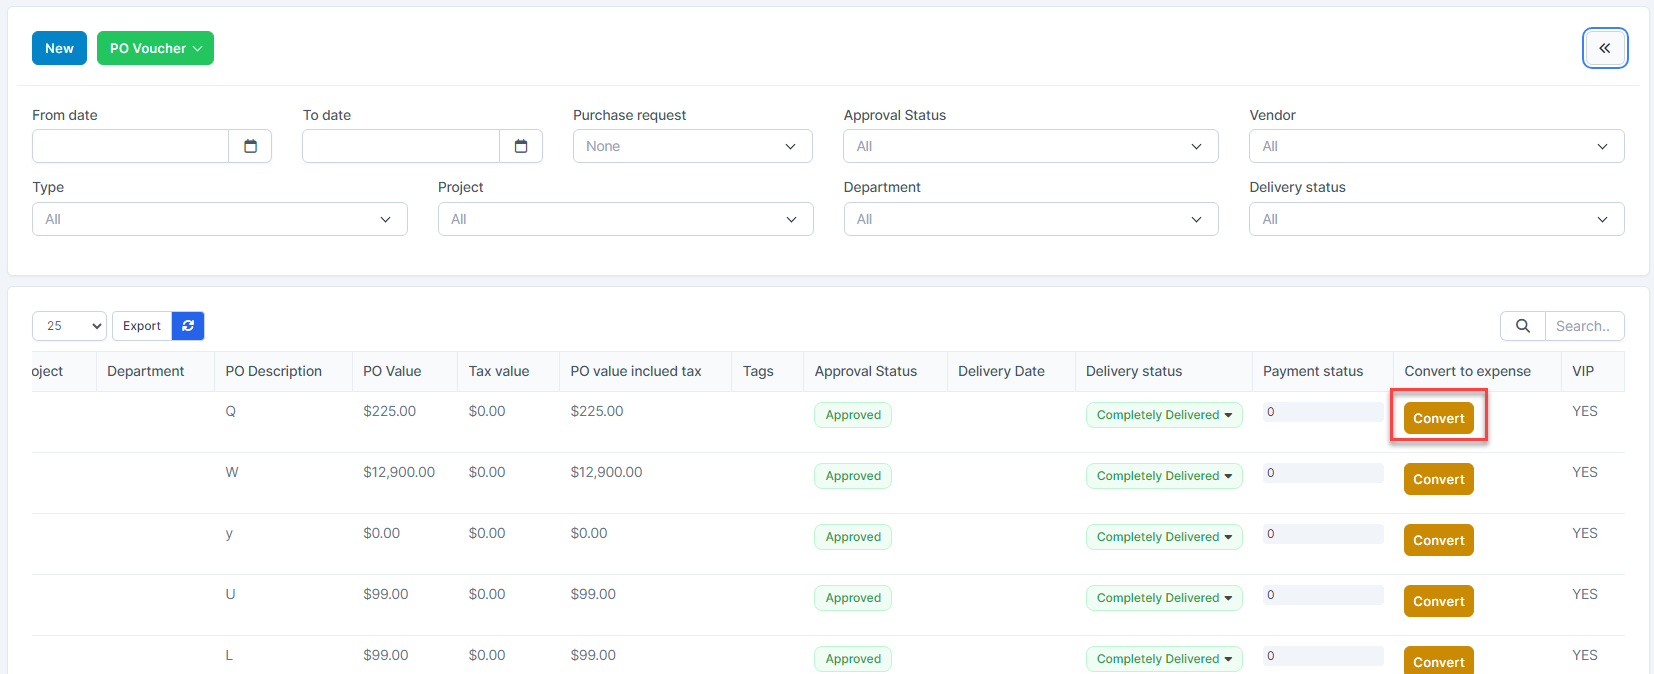Collapse the filter panel with the double-chevron icon

click(1604, 48)
